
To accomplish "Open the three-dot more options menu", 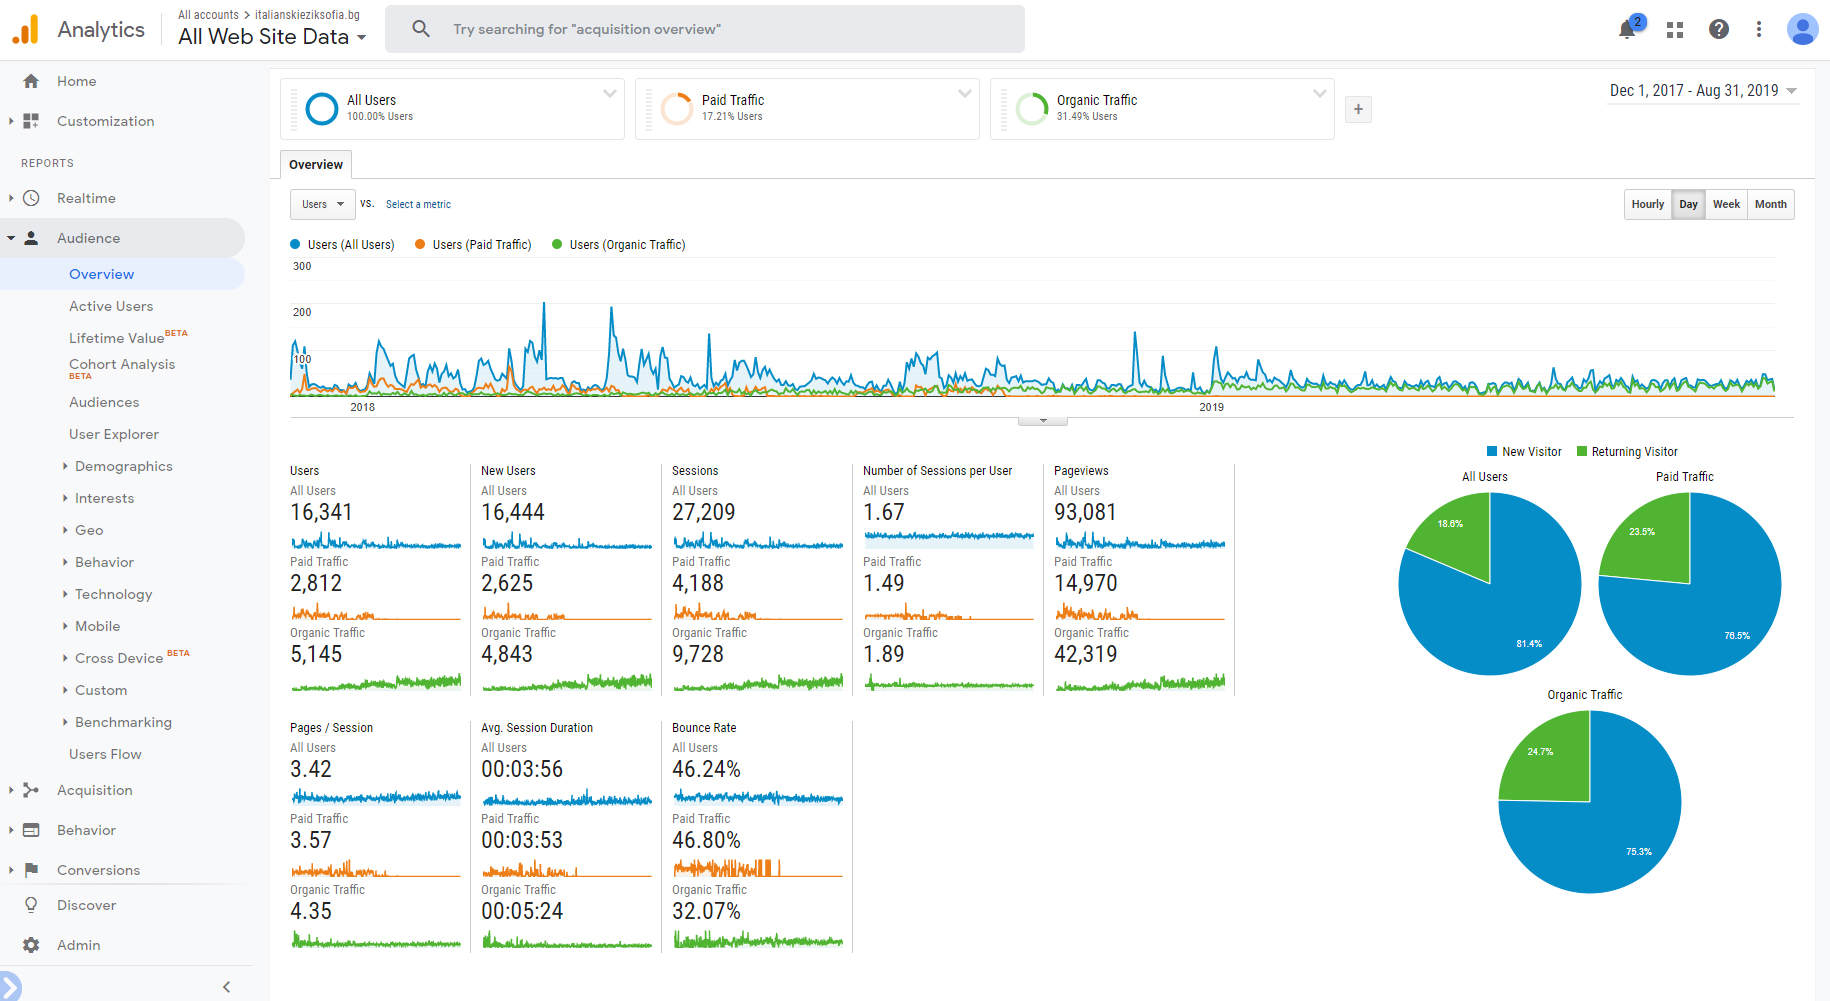I will [x=1759, y=29].
